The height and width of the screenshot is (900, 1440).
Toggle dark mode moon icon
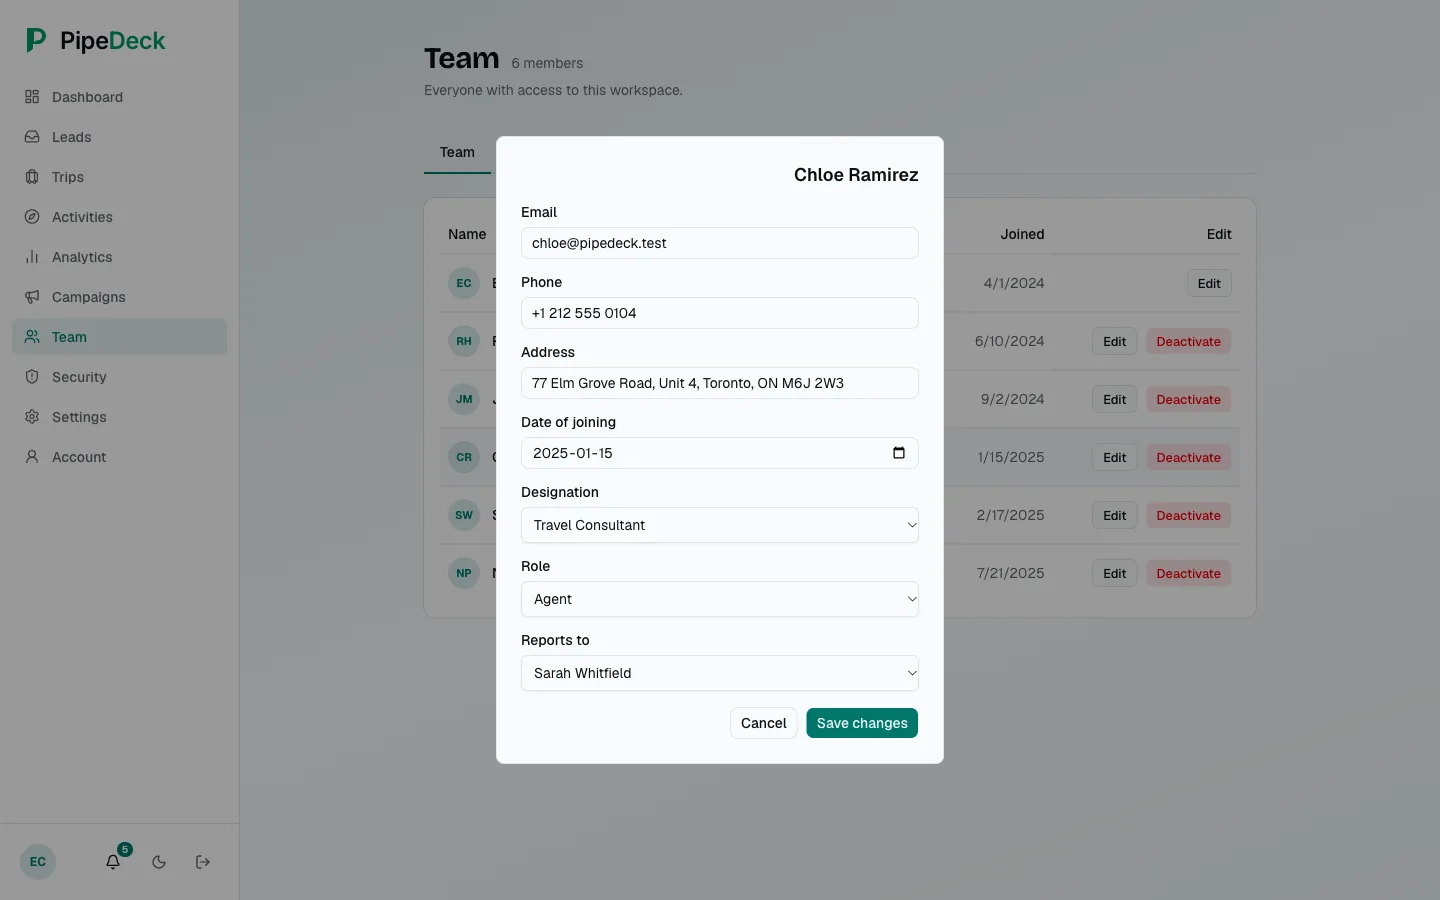point(159,862)
